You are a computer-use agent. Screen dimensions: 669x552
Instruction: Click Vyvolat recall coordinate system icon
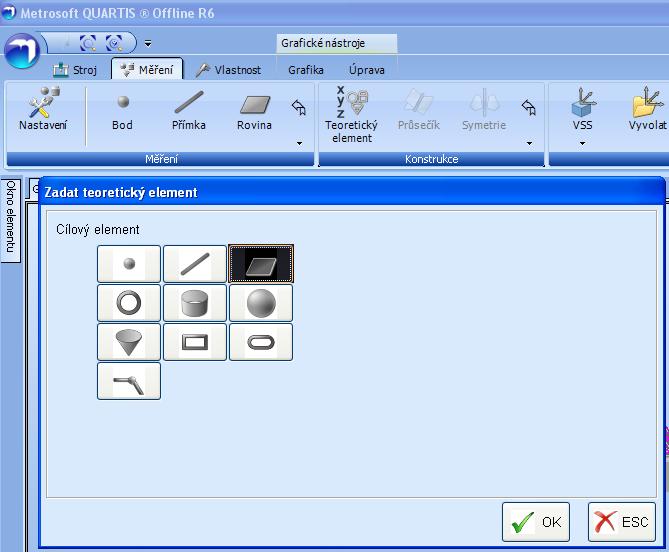648,109
